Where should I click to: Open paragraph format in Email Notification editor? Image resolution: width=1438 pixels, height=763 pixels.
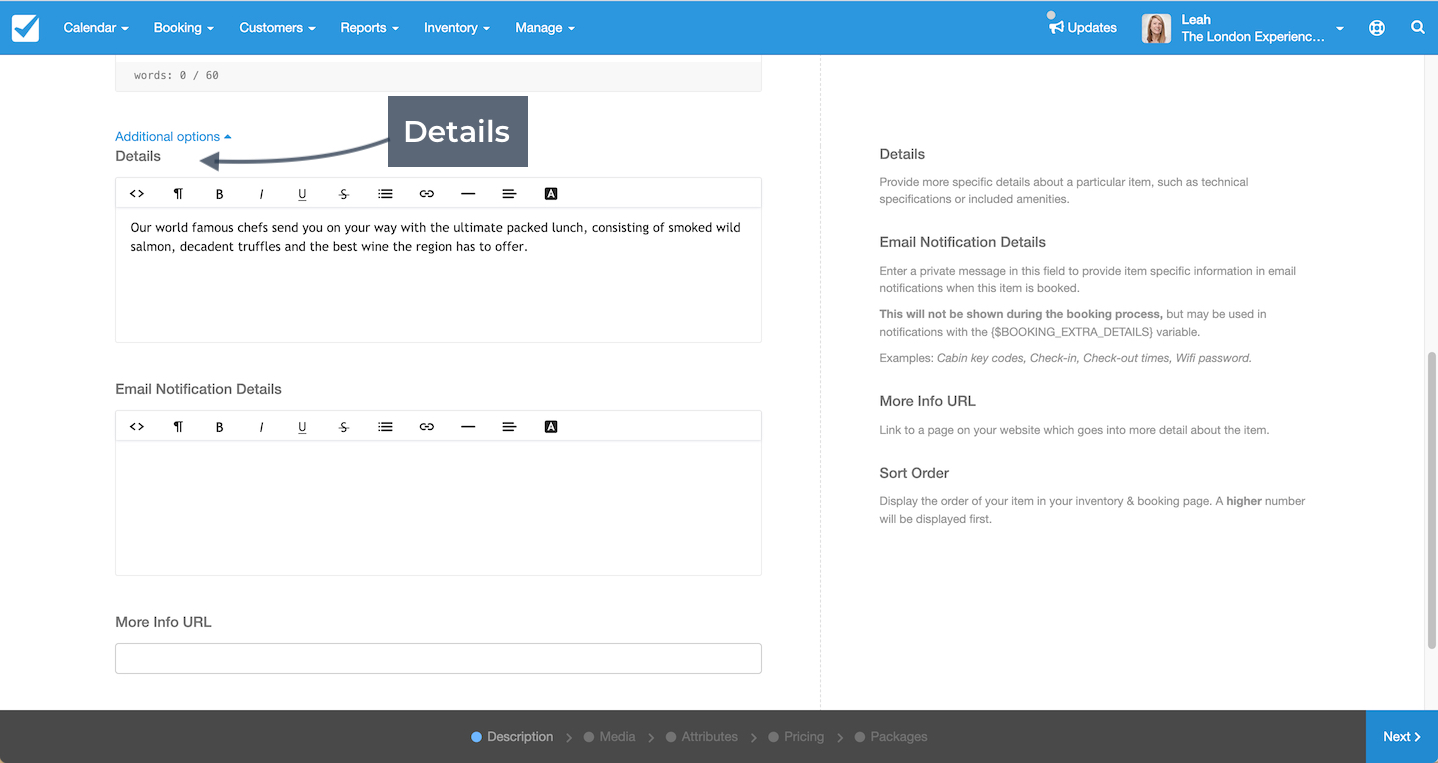178,427
